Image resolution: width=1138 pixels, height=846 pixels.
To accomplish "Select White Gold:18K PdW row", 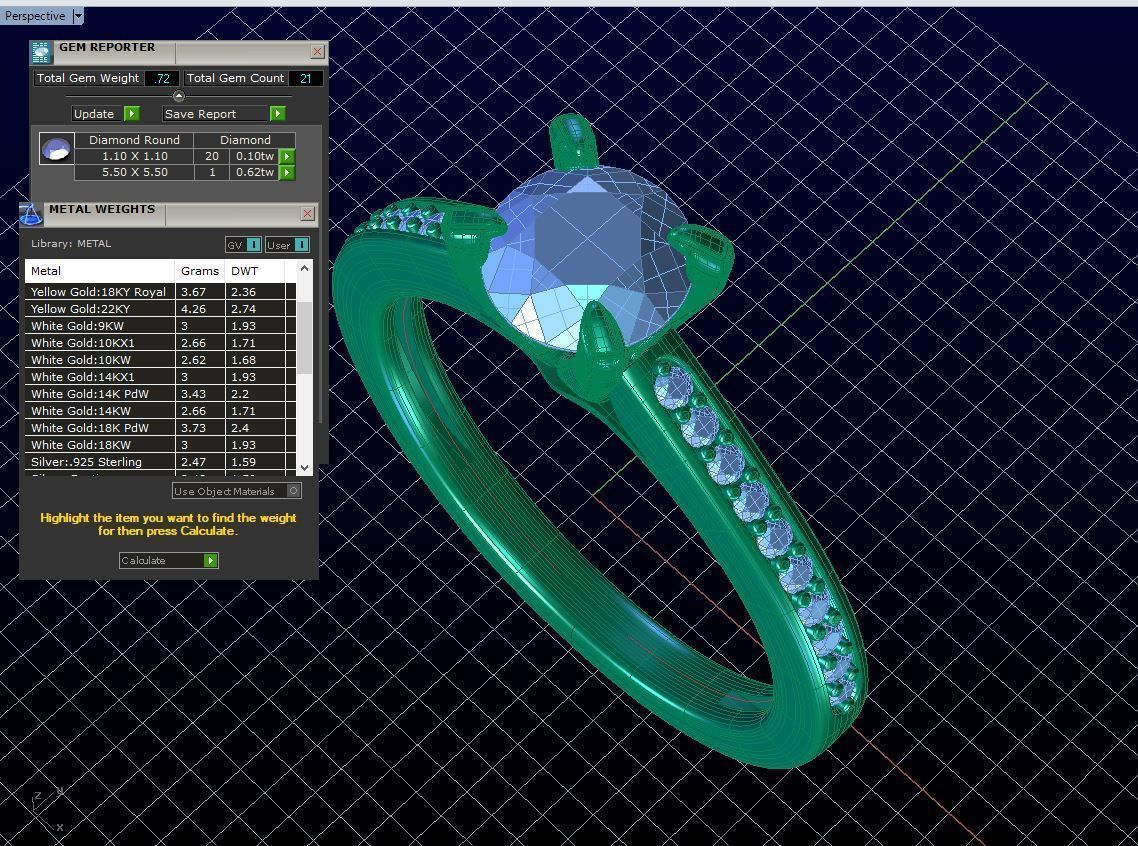I will point(160,428).
